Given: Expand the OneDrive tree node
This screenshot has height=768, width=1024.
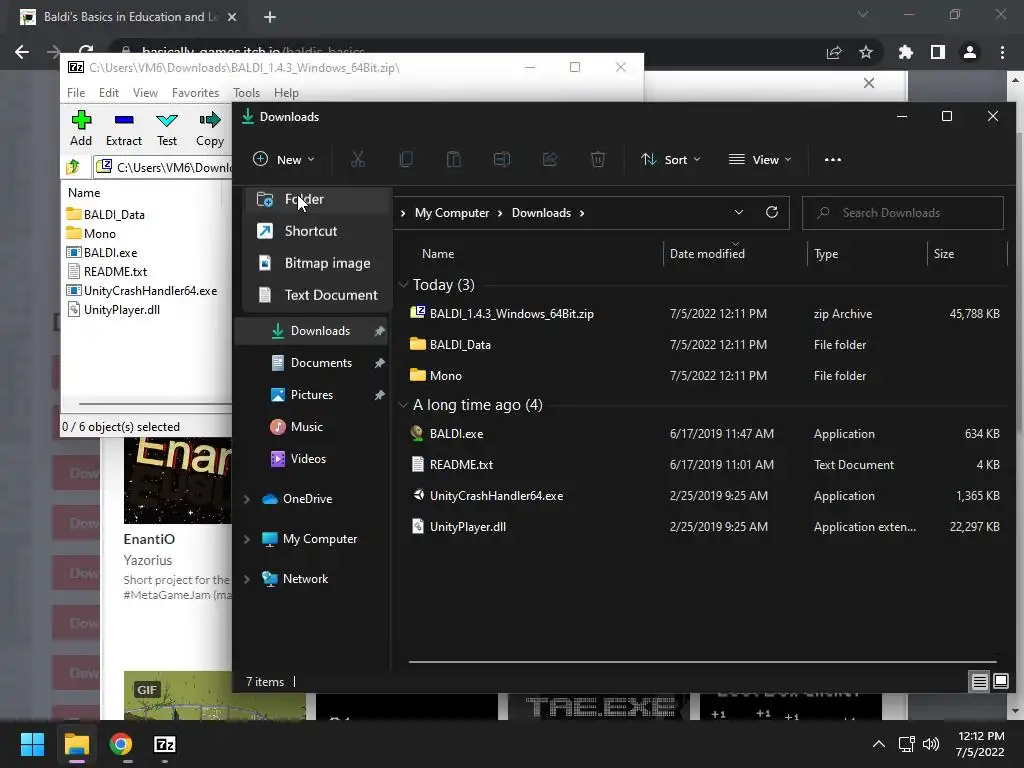Looking at the screenshot, I should pos(247,499).
